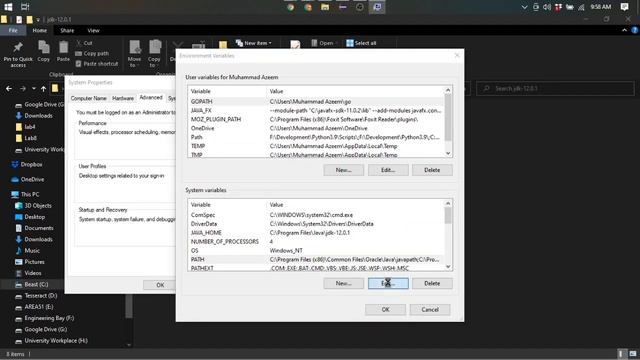The width and height of the screenshot is (640, 360).
Task: Cancel the Environment Variables dialog
Action: click(430, 309)
